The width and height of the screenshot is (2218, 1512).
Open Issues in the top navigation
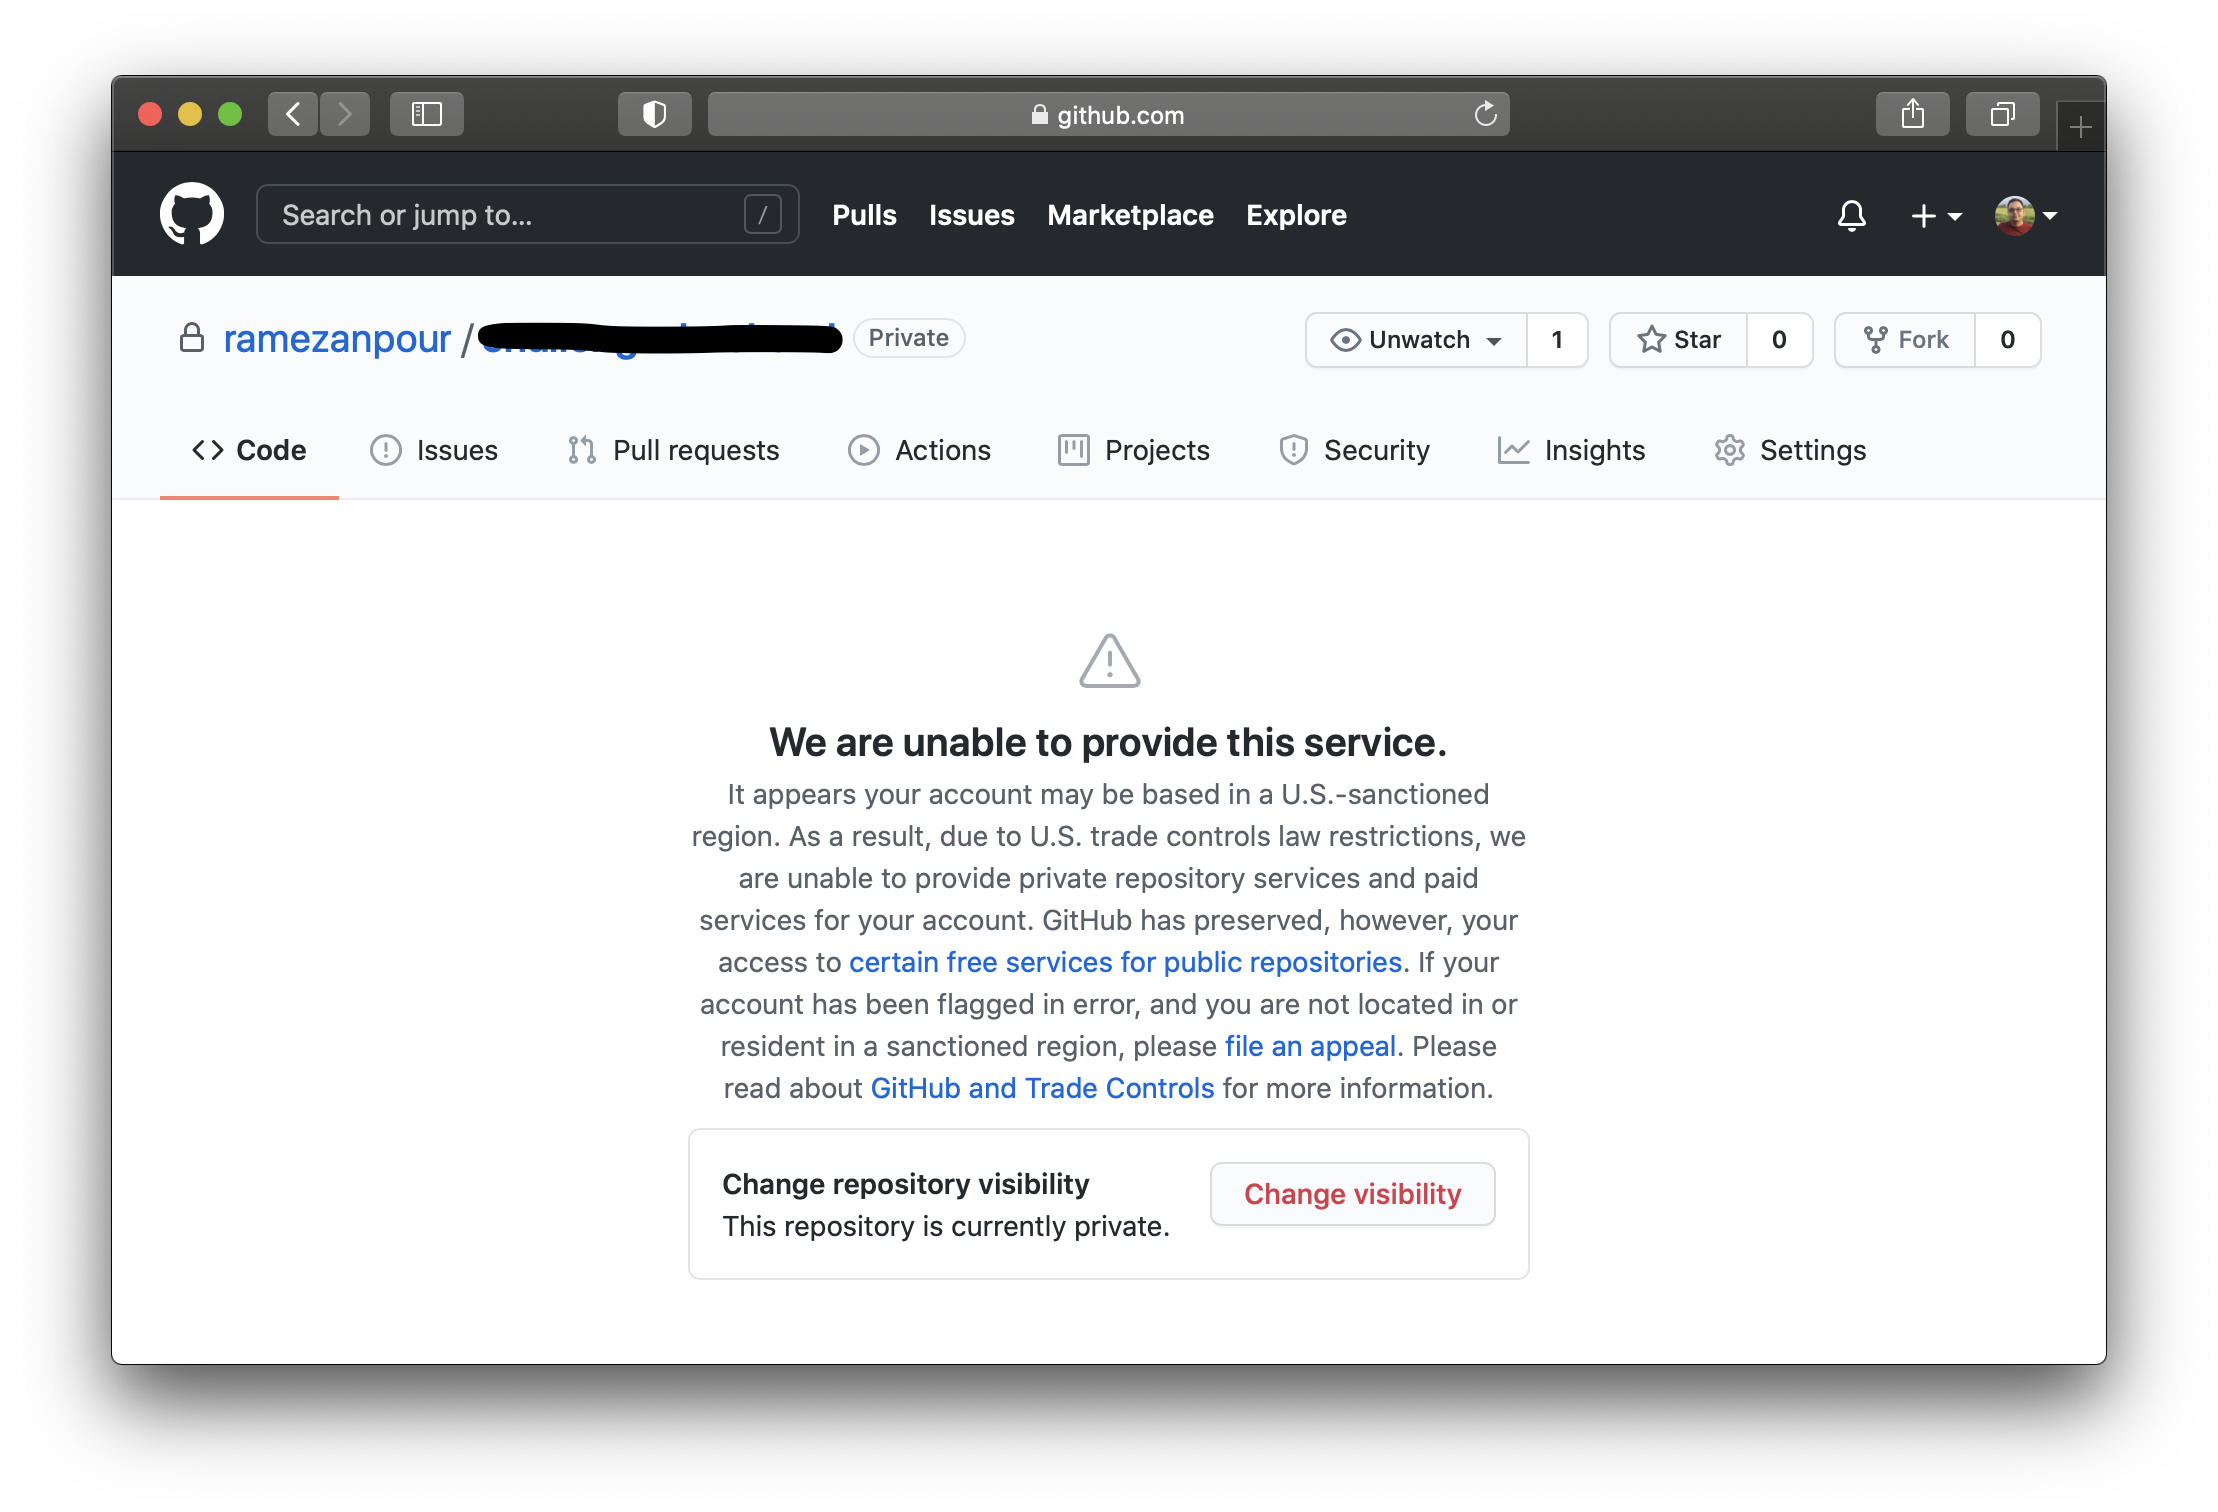point(971,215)
